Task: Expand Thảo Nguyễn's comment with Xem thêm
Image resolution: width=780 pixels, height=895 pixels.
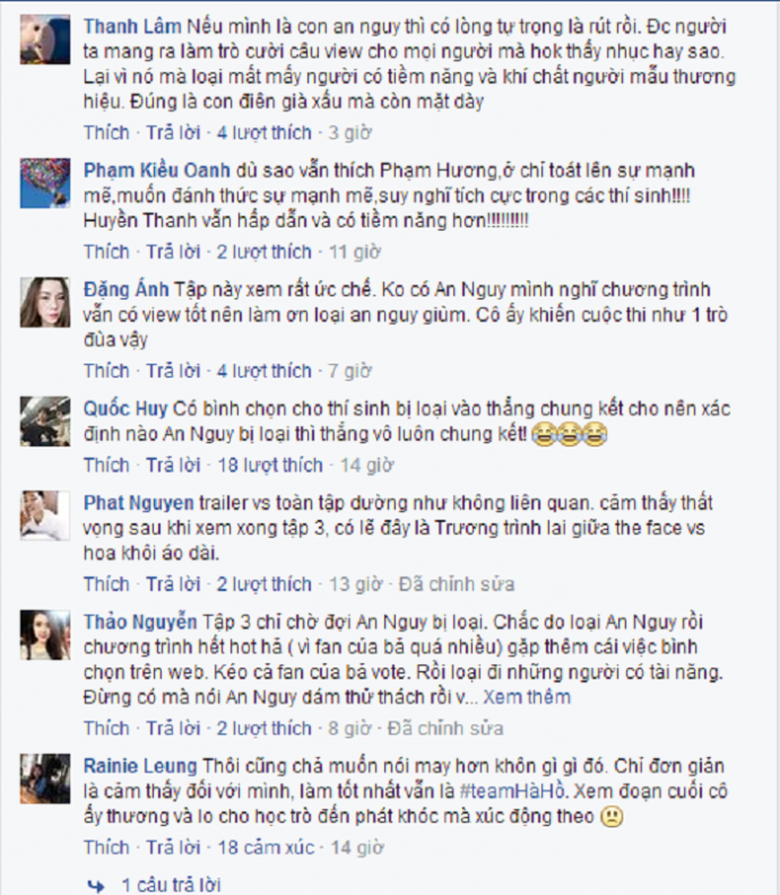Action: tap(527, 697)
